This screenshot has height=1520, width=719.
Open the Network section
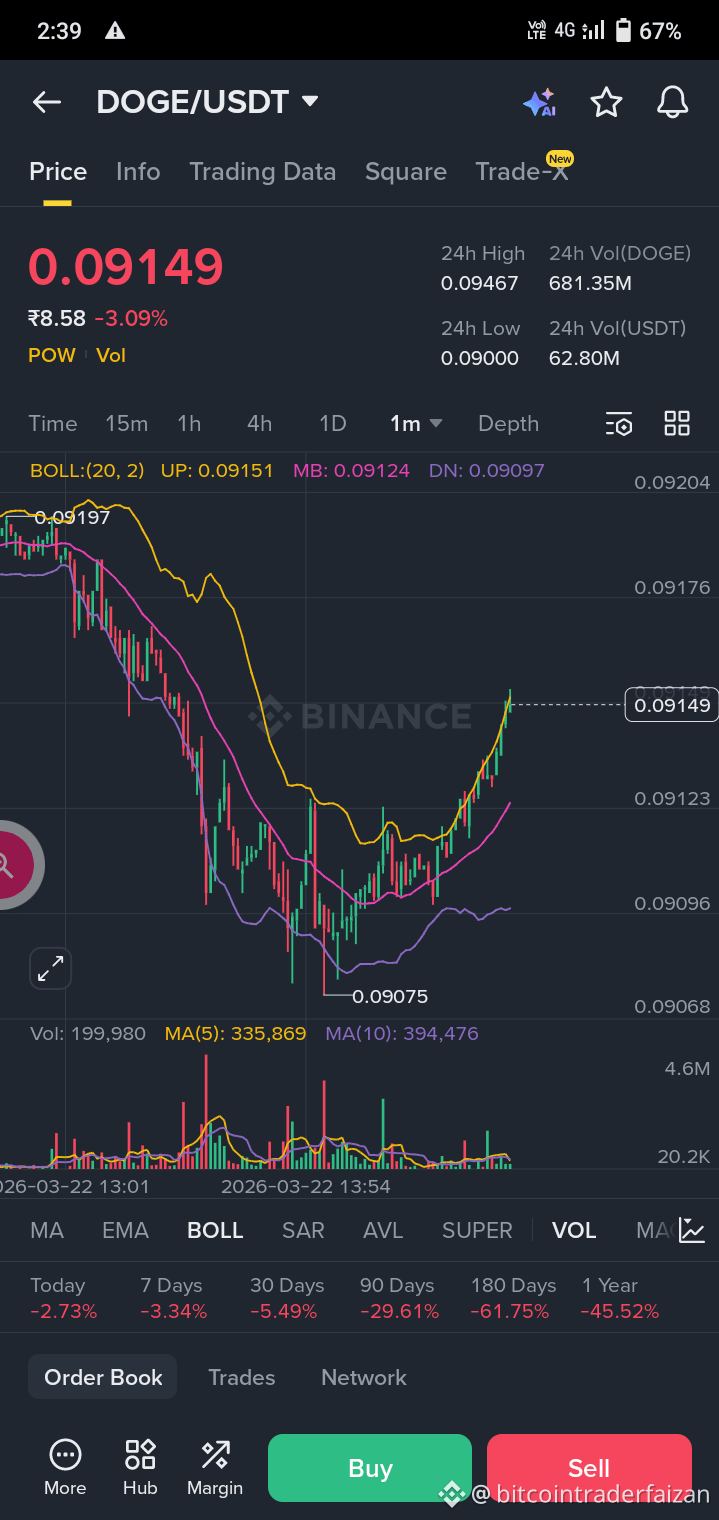[x=364, y=1377]
